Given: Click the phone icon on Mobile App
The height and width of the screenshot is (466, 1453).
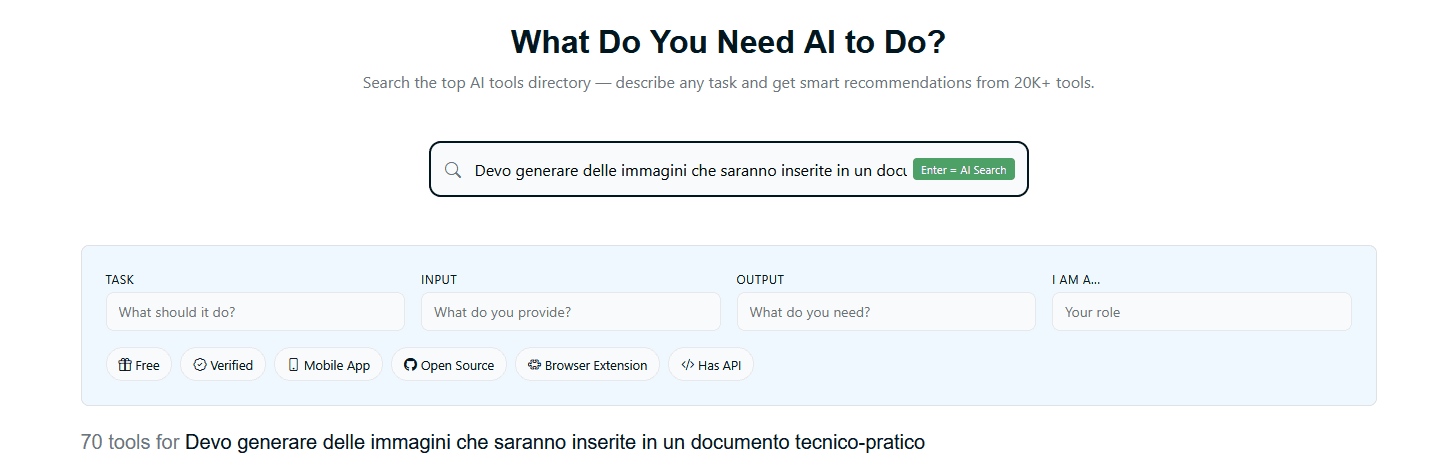Looking at the screenshot, I should click(293, 365).
